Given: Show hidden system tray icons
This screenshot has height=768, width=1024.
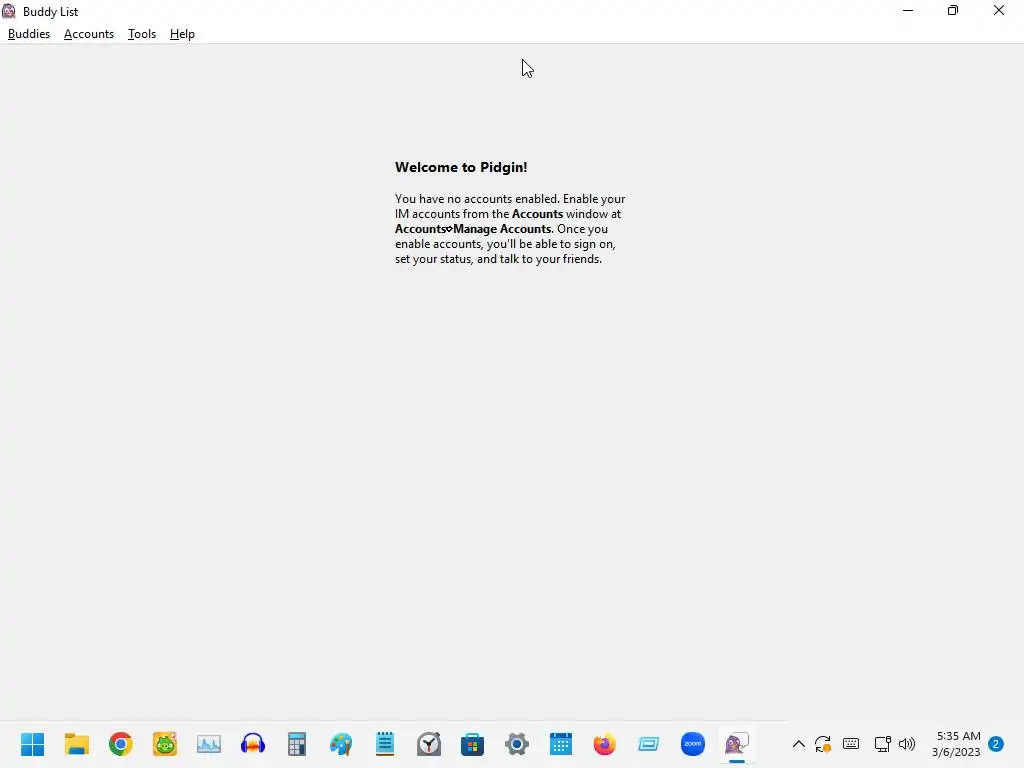Looking at the screenshot, I should click(x=799, y=744).
